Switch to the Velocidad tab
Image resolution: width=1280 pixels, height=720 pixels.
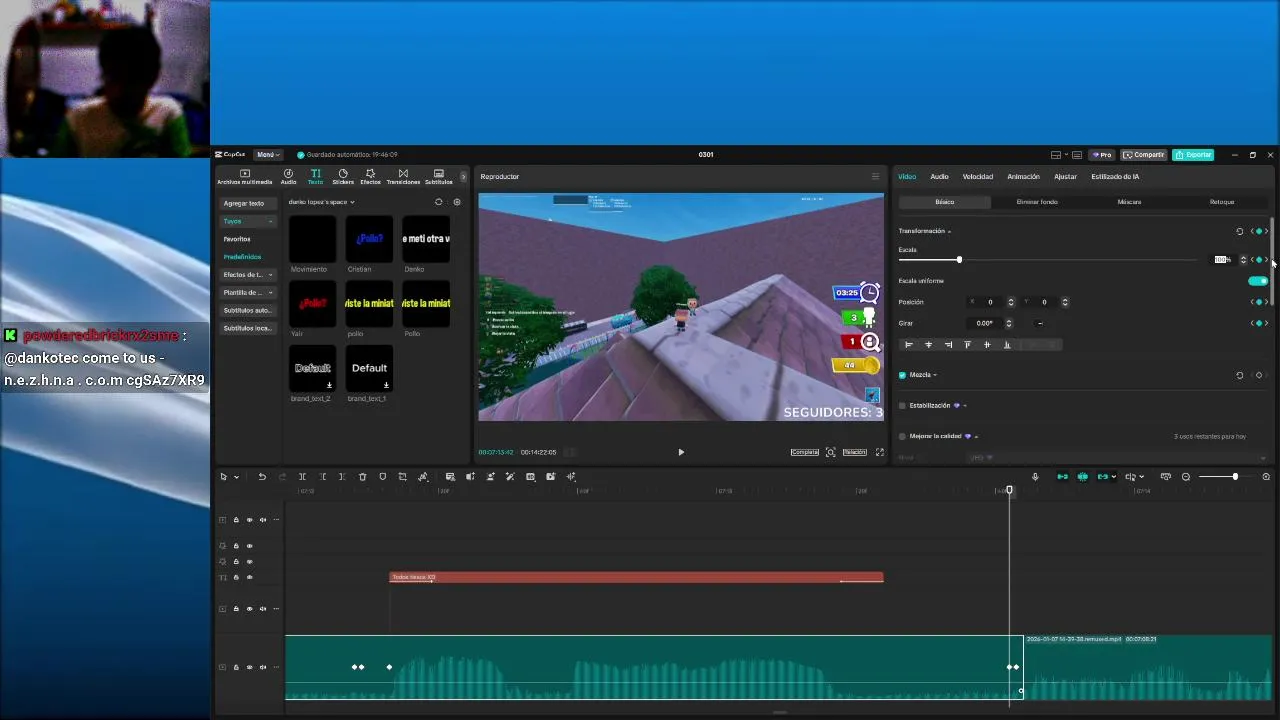point(978,177)
